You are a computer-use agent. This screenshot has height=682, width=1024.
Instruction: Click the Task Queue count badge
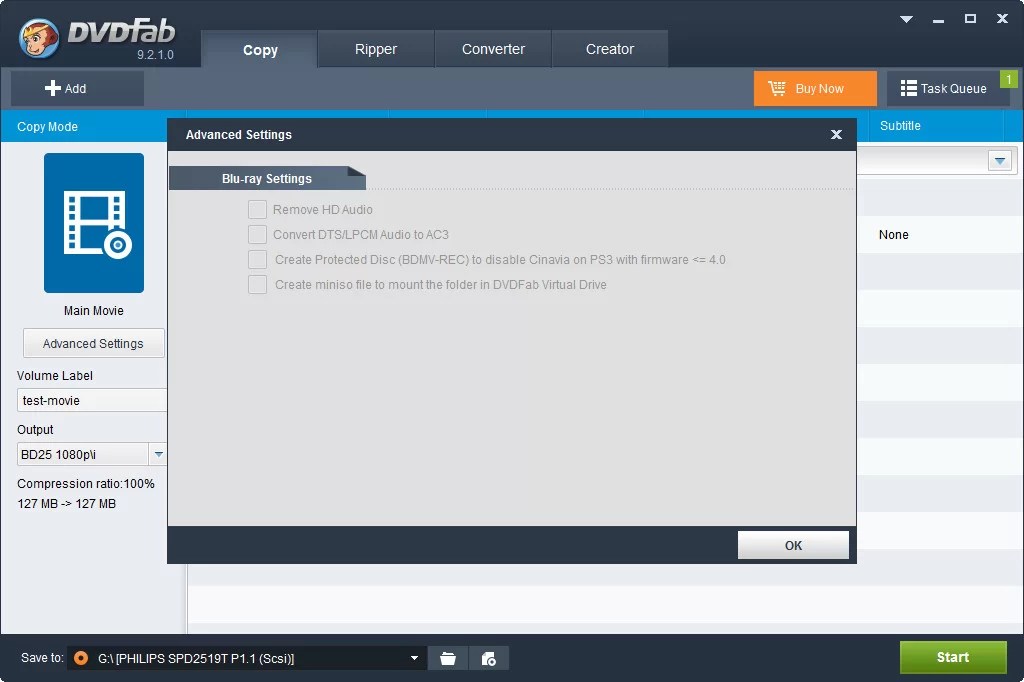(x=1008, y=79)
